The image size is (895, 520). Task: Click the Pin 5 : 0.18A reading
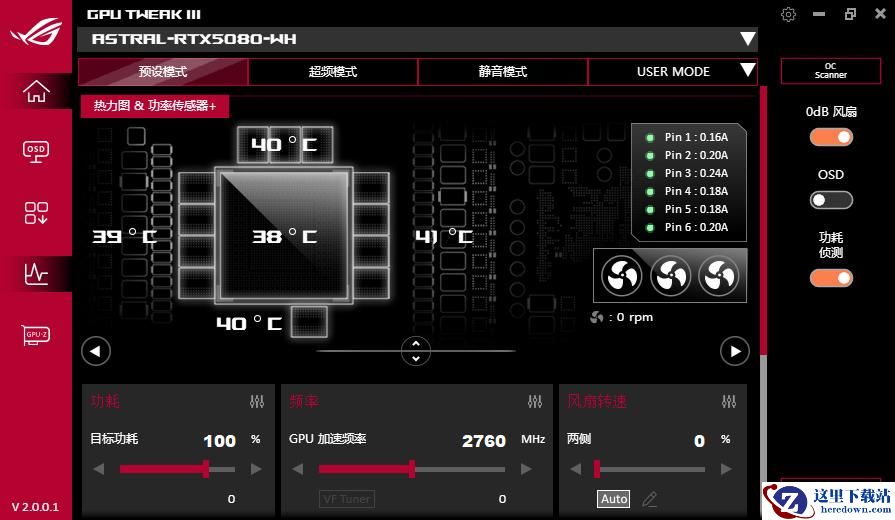(x=696, y=209)
